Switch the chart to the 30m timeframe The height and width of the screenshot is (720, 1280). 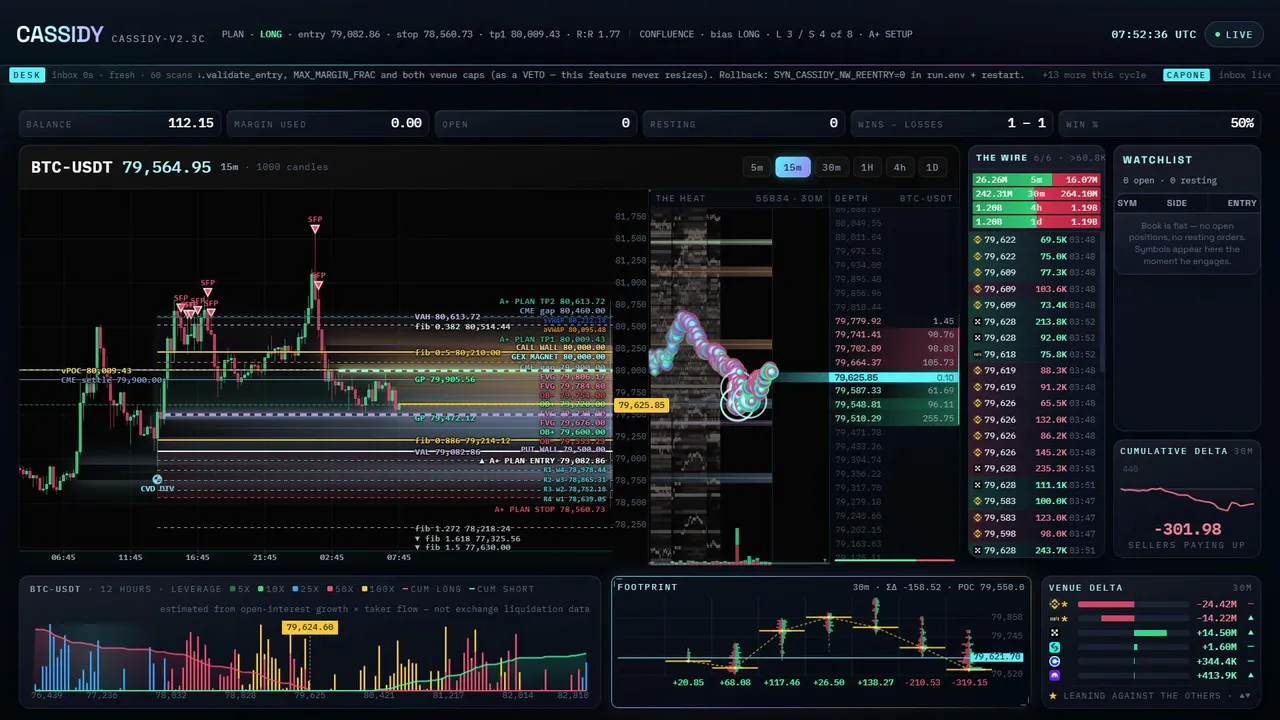(x=831, y=167)
